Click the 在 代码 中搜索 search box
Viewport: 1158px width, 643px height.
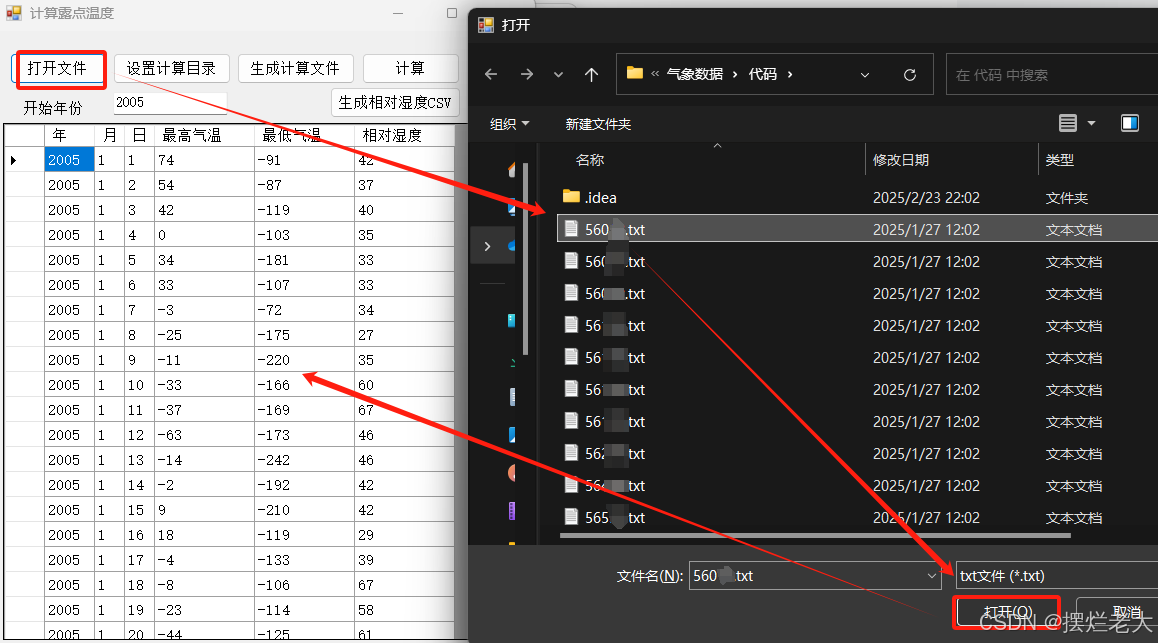tap(1052, 75)
